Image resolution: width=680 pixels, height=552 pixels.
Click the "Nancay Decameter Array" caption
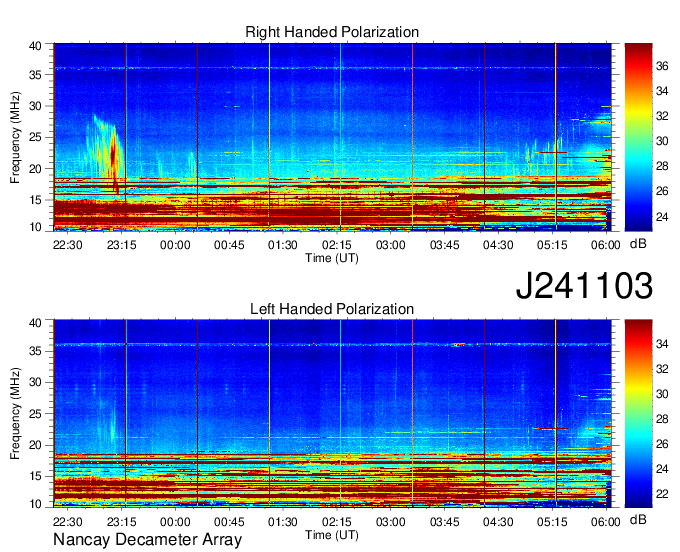pyautogui.click(x=147, y=540)
